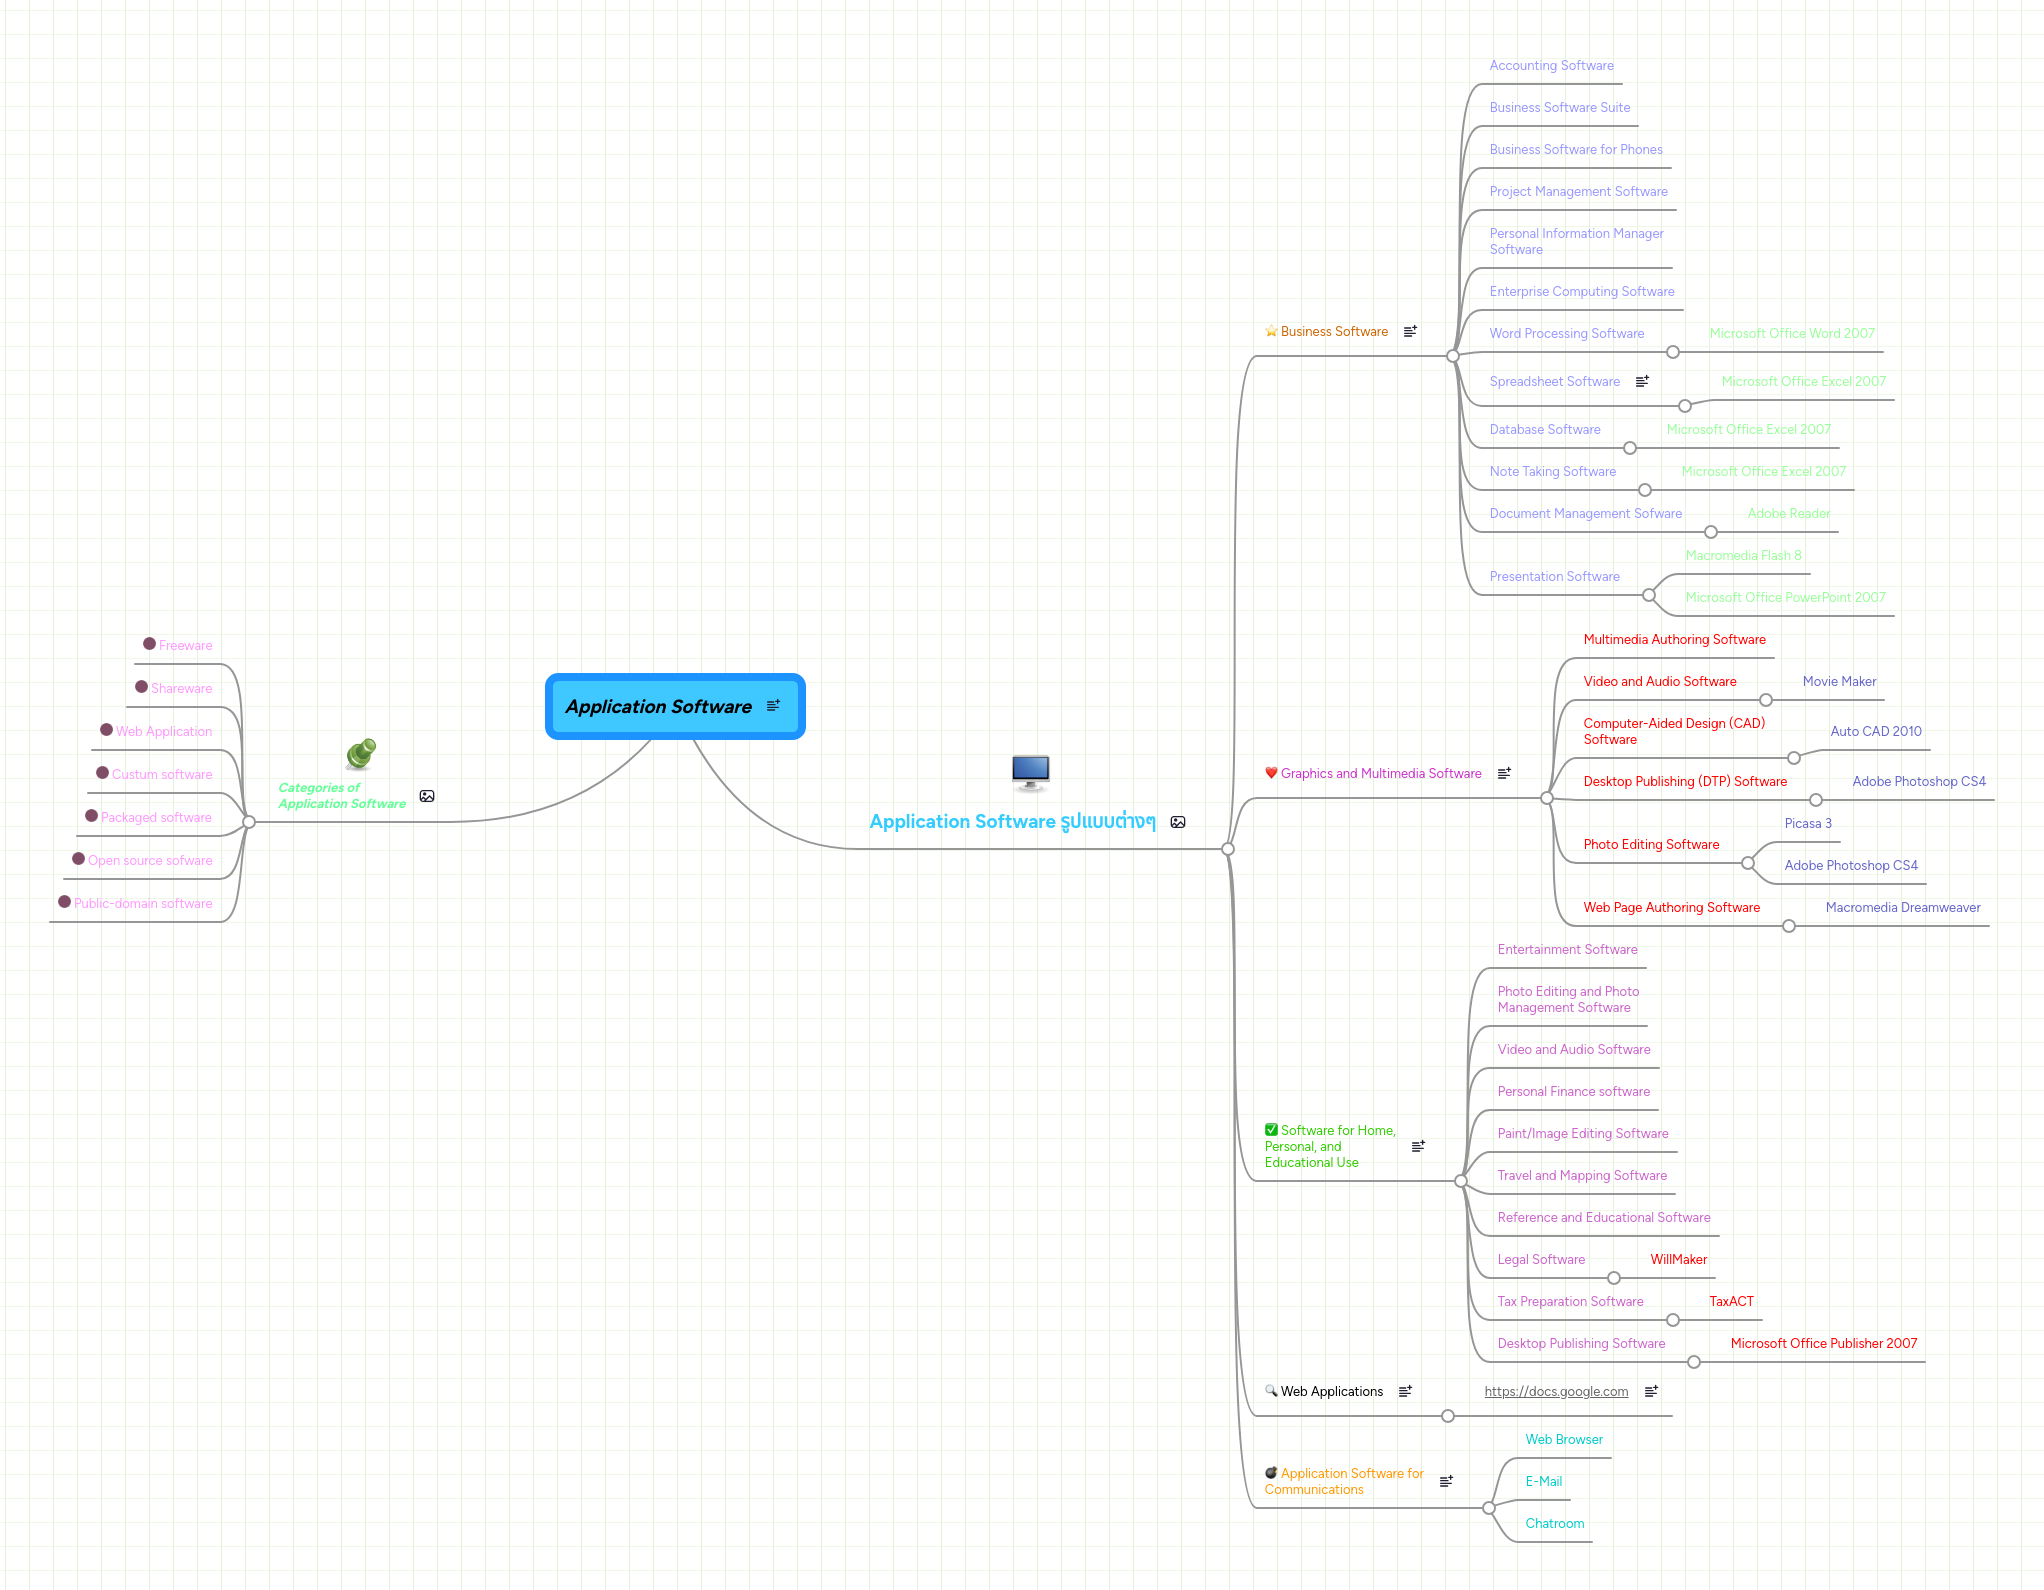Click the purple dot beside Freeware

pos(149,644)
